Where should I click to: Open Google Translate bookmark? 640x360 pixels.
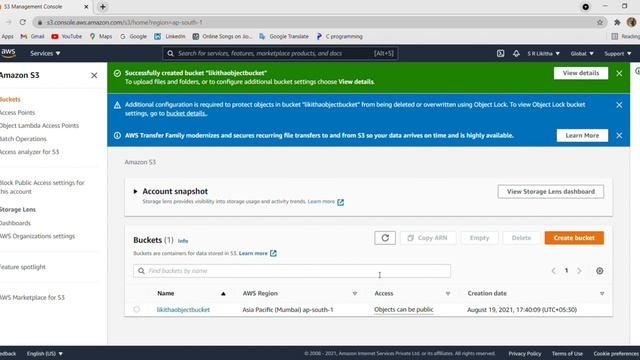[x=284, y=36]
